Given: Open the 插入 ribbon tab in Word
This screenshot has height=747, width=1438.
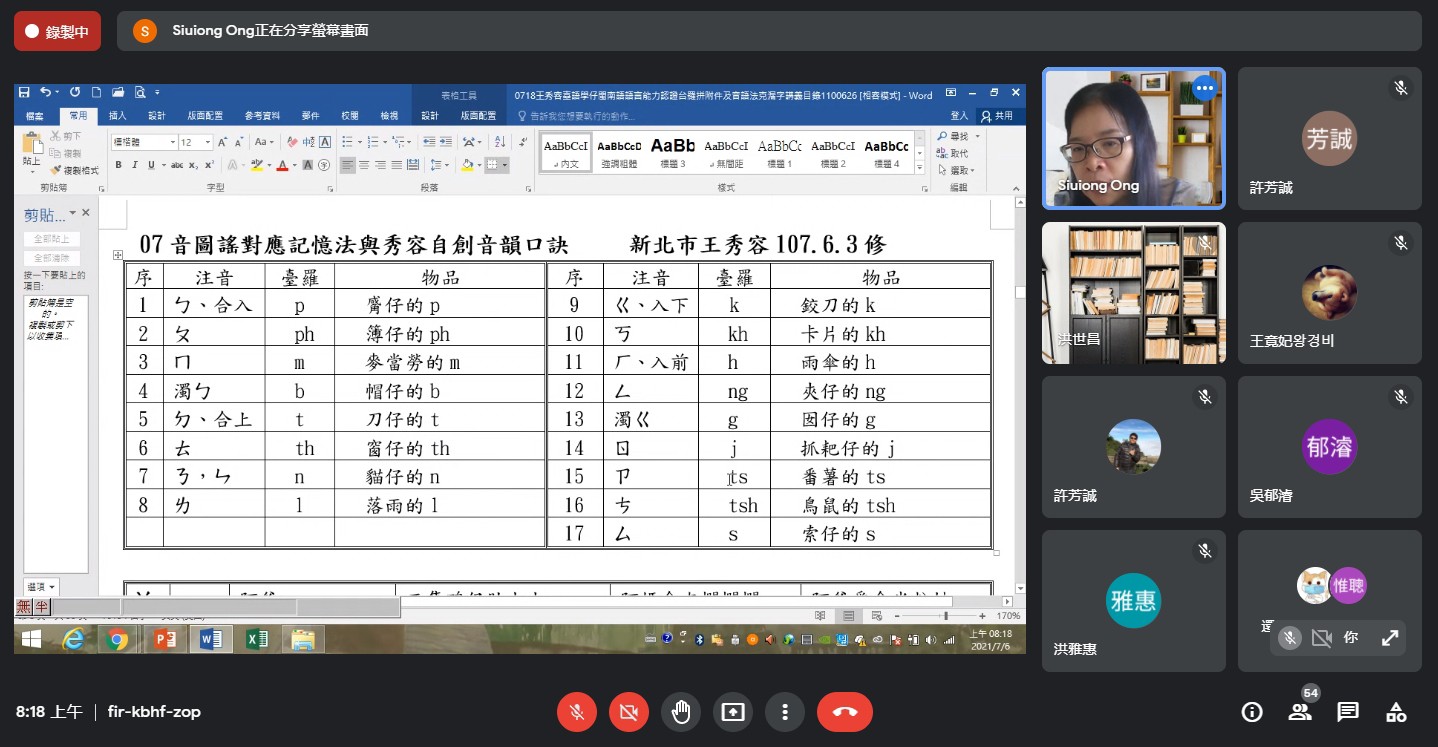Looking at the screenshot, I should pyautogui.click(x=117, y=116).
